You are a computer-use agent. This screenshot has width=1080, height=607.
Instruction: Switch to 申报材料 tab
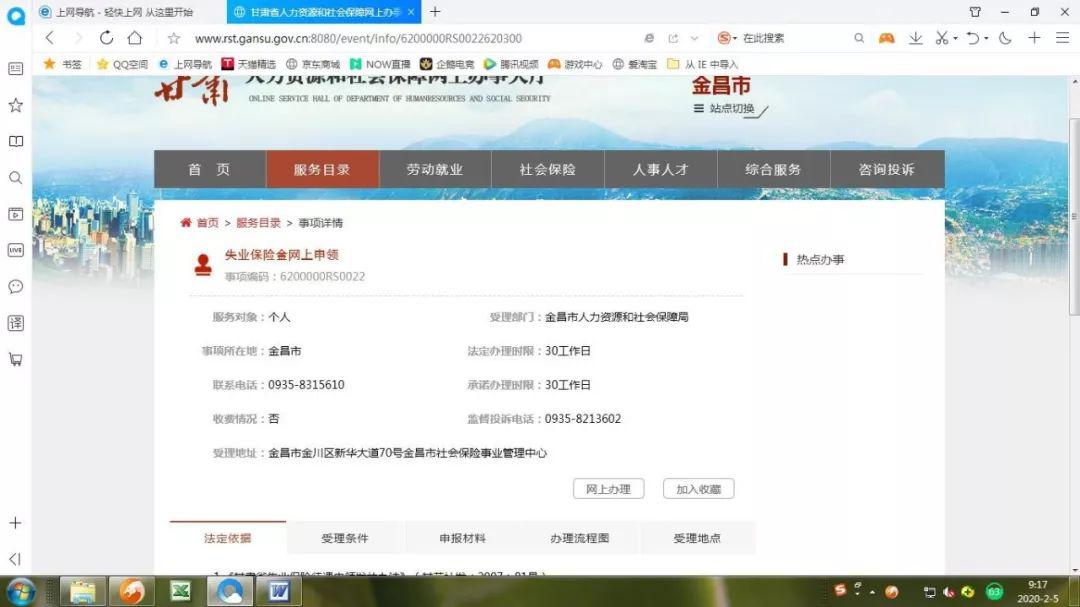point(462,538)
